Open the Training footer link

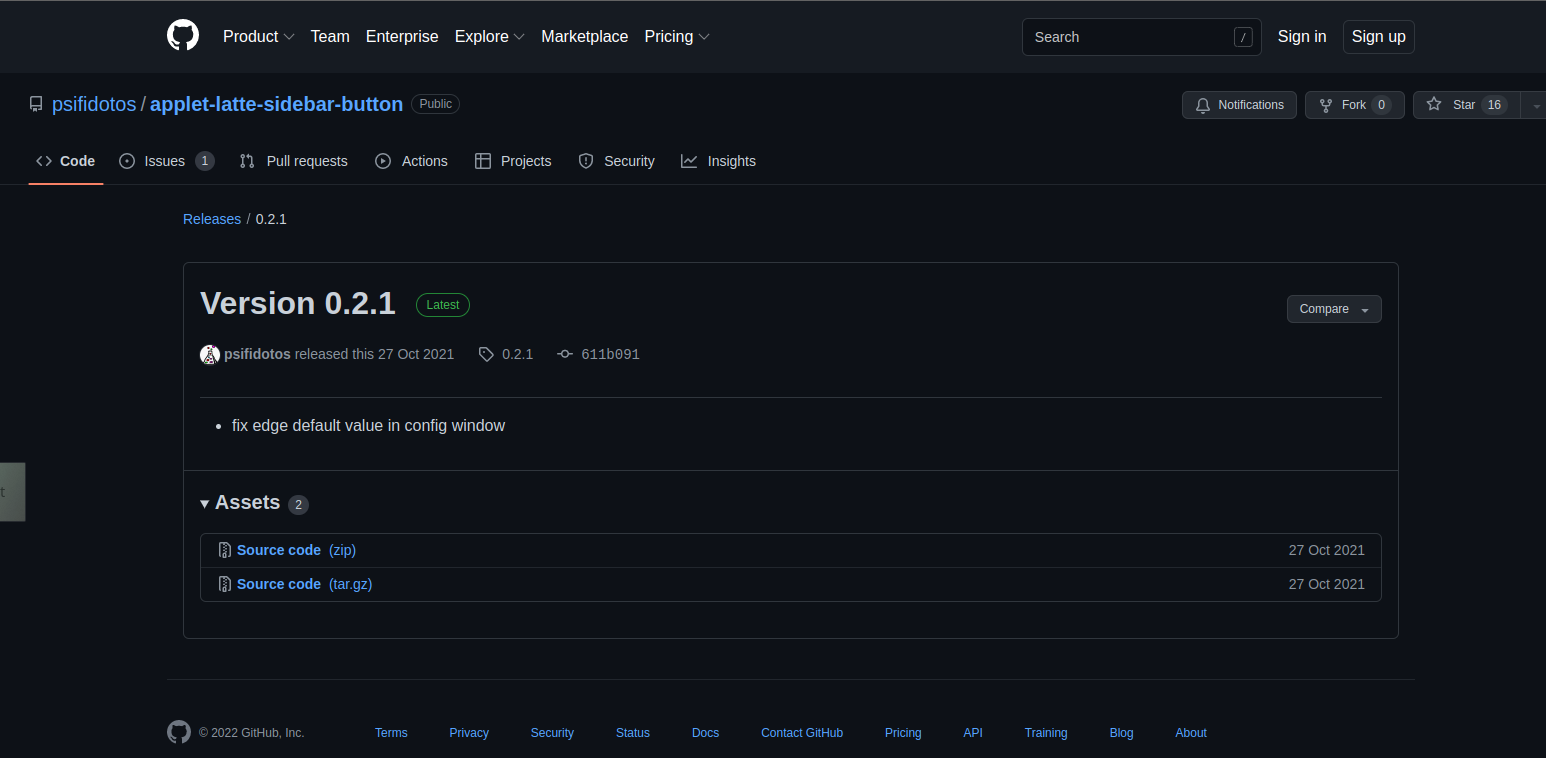(x=1046, y=733)
